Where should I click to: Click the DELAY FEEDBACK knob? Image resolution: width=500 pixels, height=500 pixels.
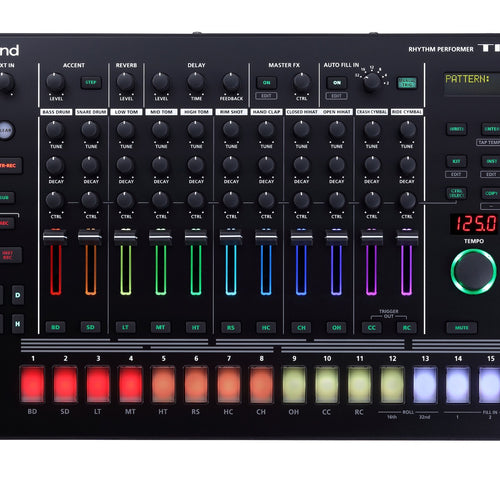tap(231, 82)
